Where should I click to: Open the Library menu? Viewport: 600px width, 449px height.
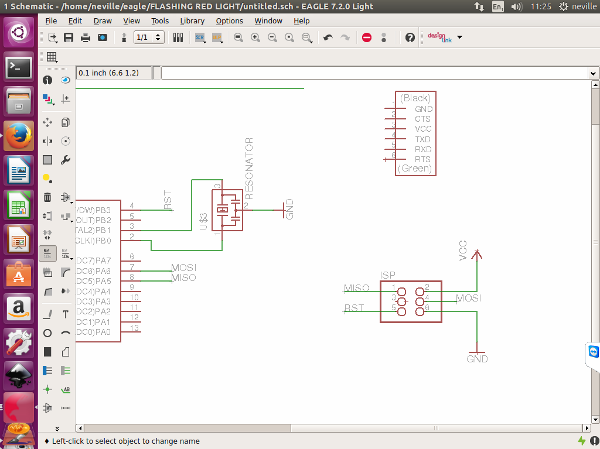[192, 20]
